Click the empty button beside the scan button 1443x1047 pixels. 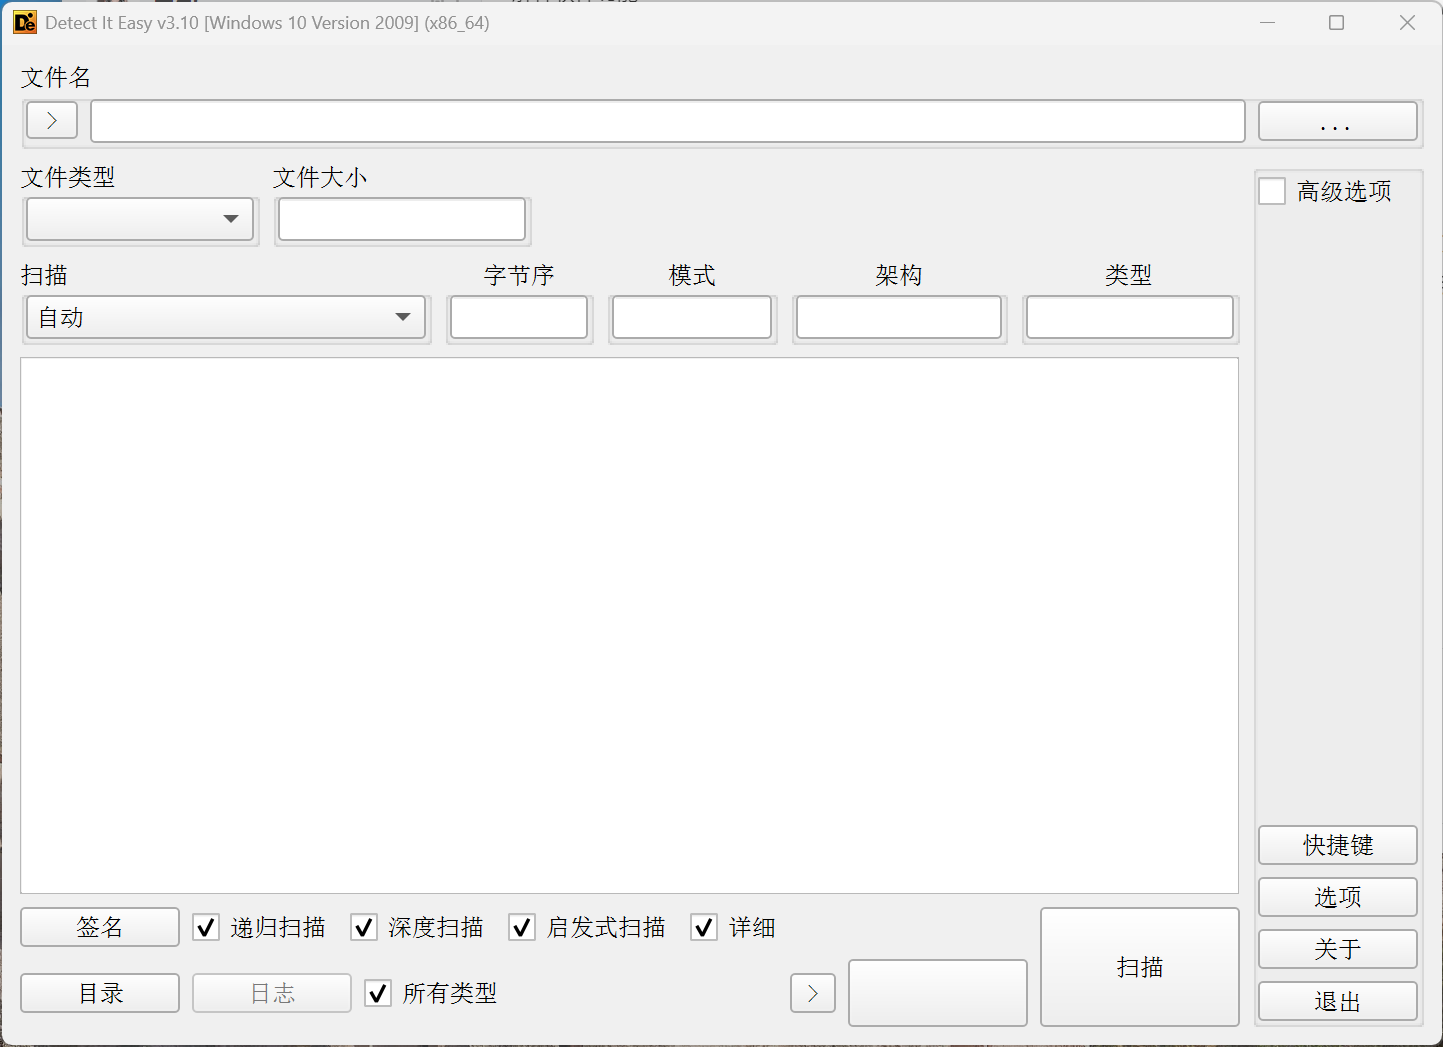click(938, 993)
